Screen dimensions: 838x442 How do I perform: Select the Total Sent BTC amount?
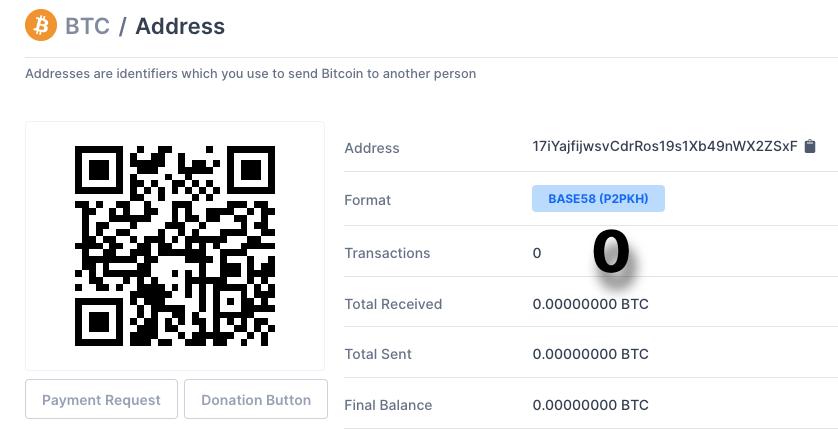click(x=590, y=354)
